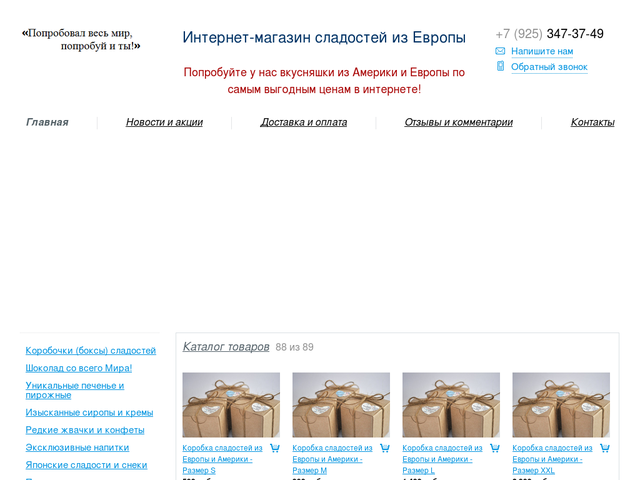Image resolution: width=640 pixels, height=480 pixels.
Task: Click the red promo text Попробуйте у нас вкусняшки
Action: (x=324, y=81)
